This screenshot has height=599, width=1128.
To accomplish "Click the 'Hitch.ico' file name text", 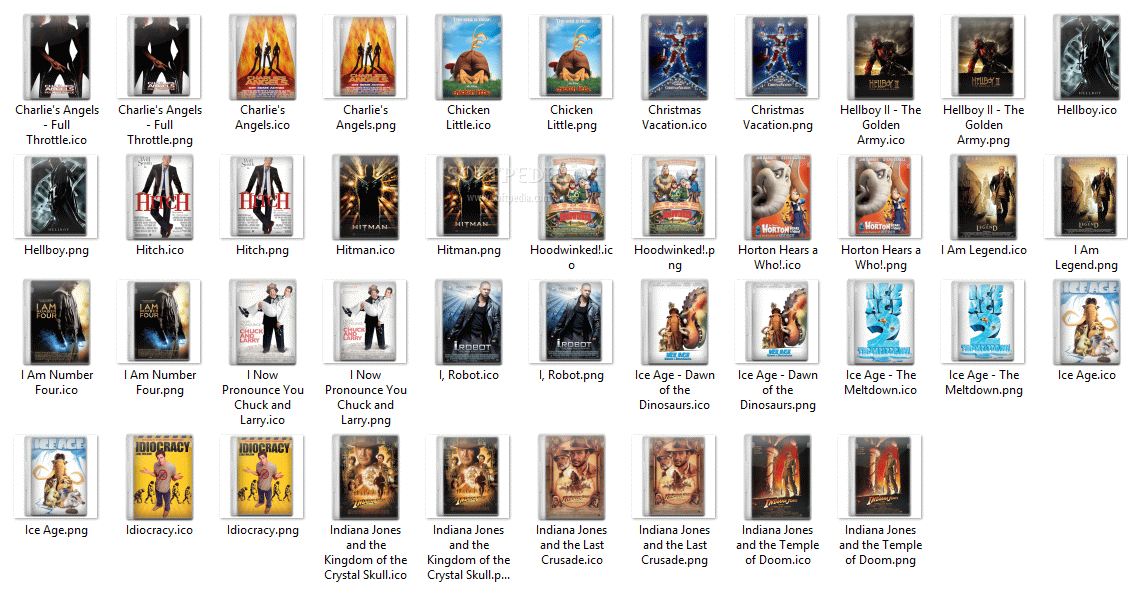I will (x=160, y=250).
